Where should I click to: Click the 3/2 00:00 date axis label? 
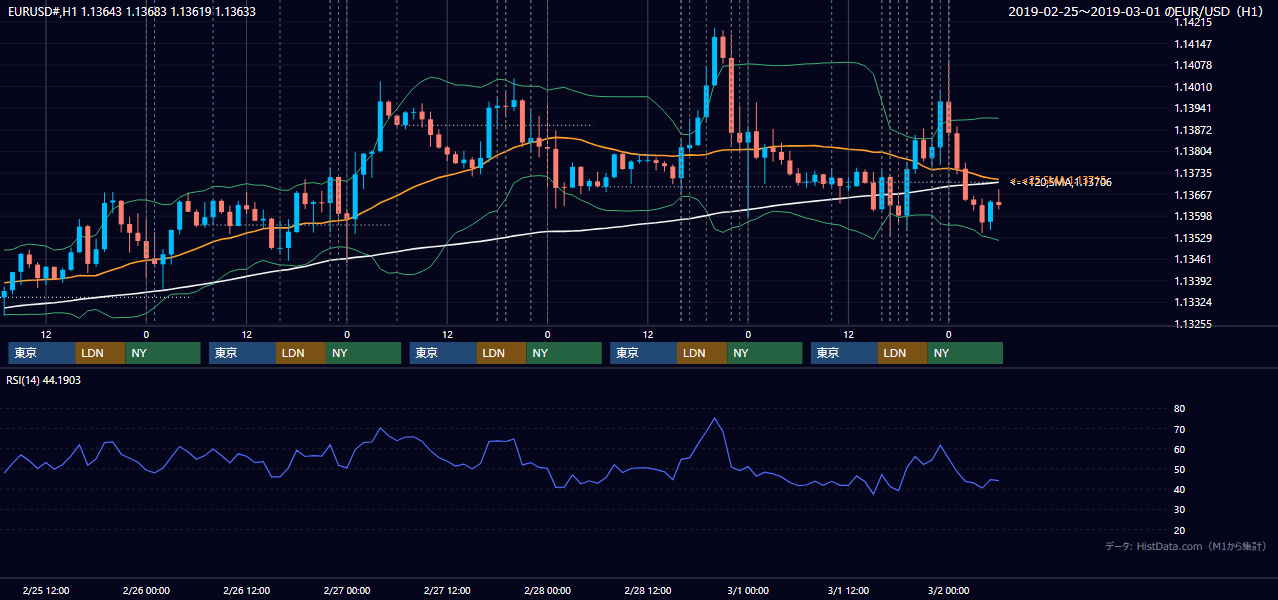[948, 590]
